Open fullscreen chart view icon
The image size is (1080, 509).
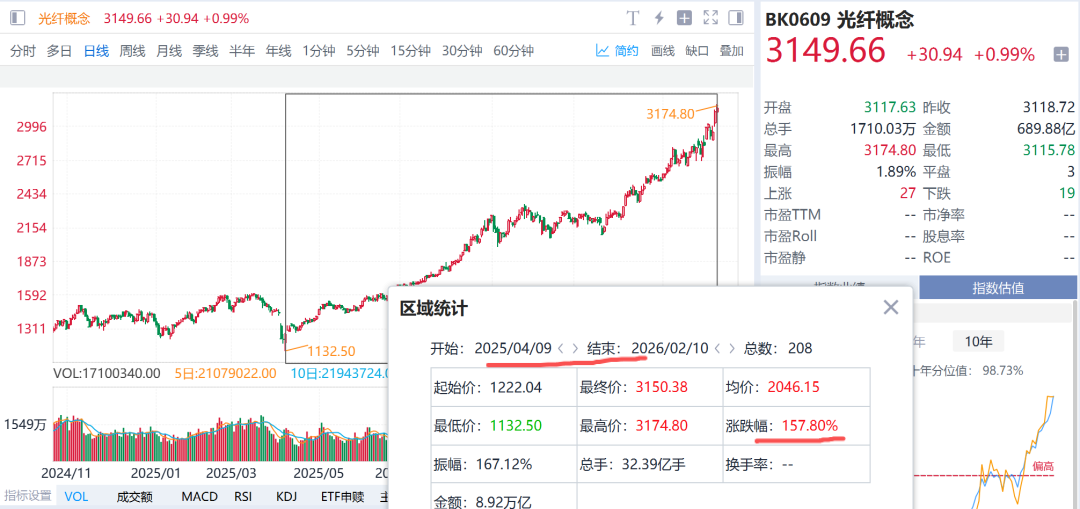(x=710, y=19)
